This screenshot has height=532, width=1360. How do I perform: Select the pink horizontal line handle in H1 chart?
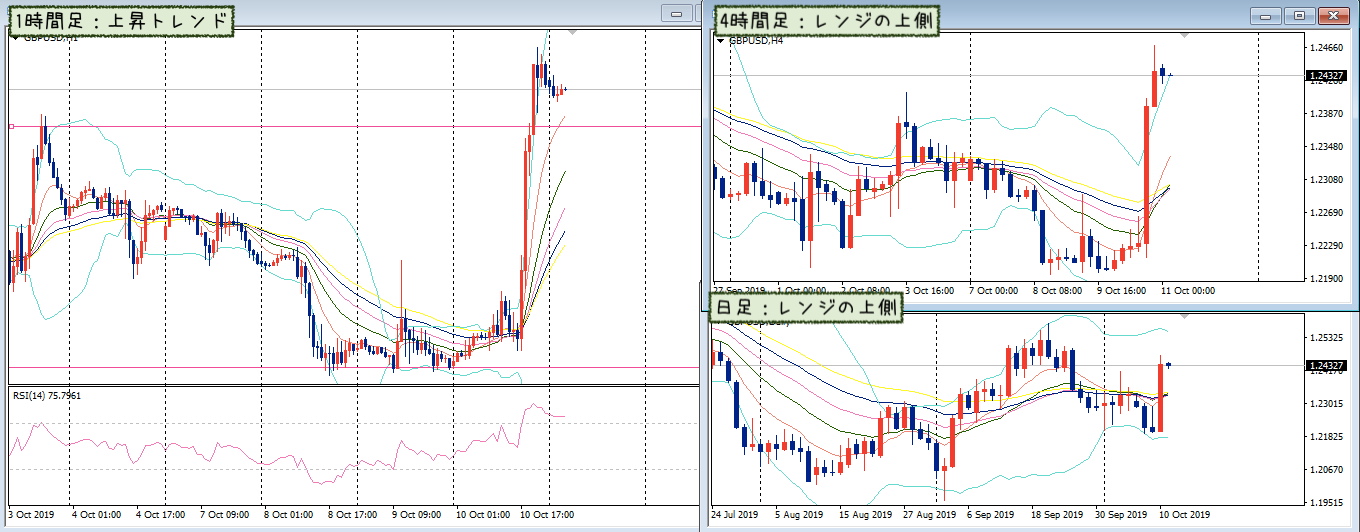10,126
